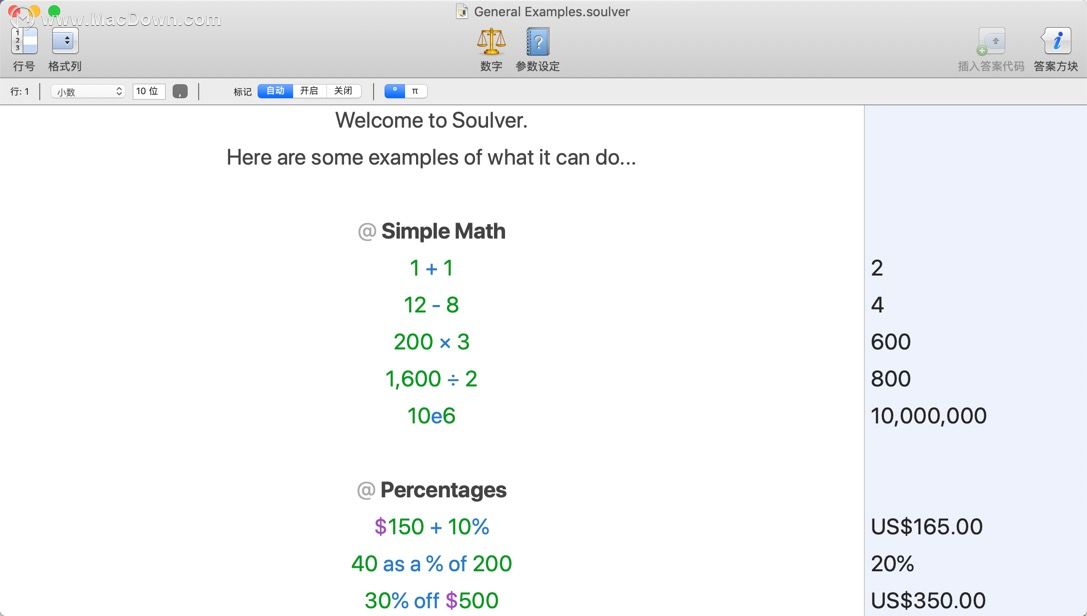Screen dimensions: 1087x616
Task: Select the answer '10,000,000'
Action: coord(928,416)
